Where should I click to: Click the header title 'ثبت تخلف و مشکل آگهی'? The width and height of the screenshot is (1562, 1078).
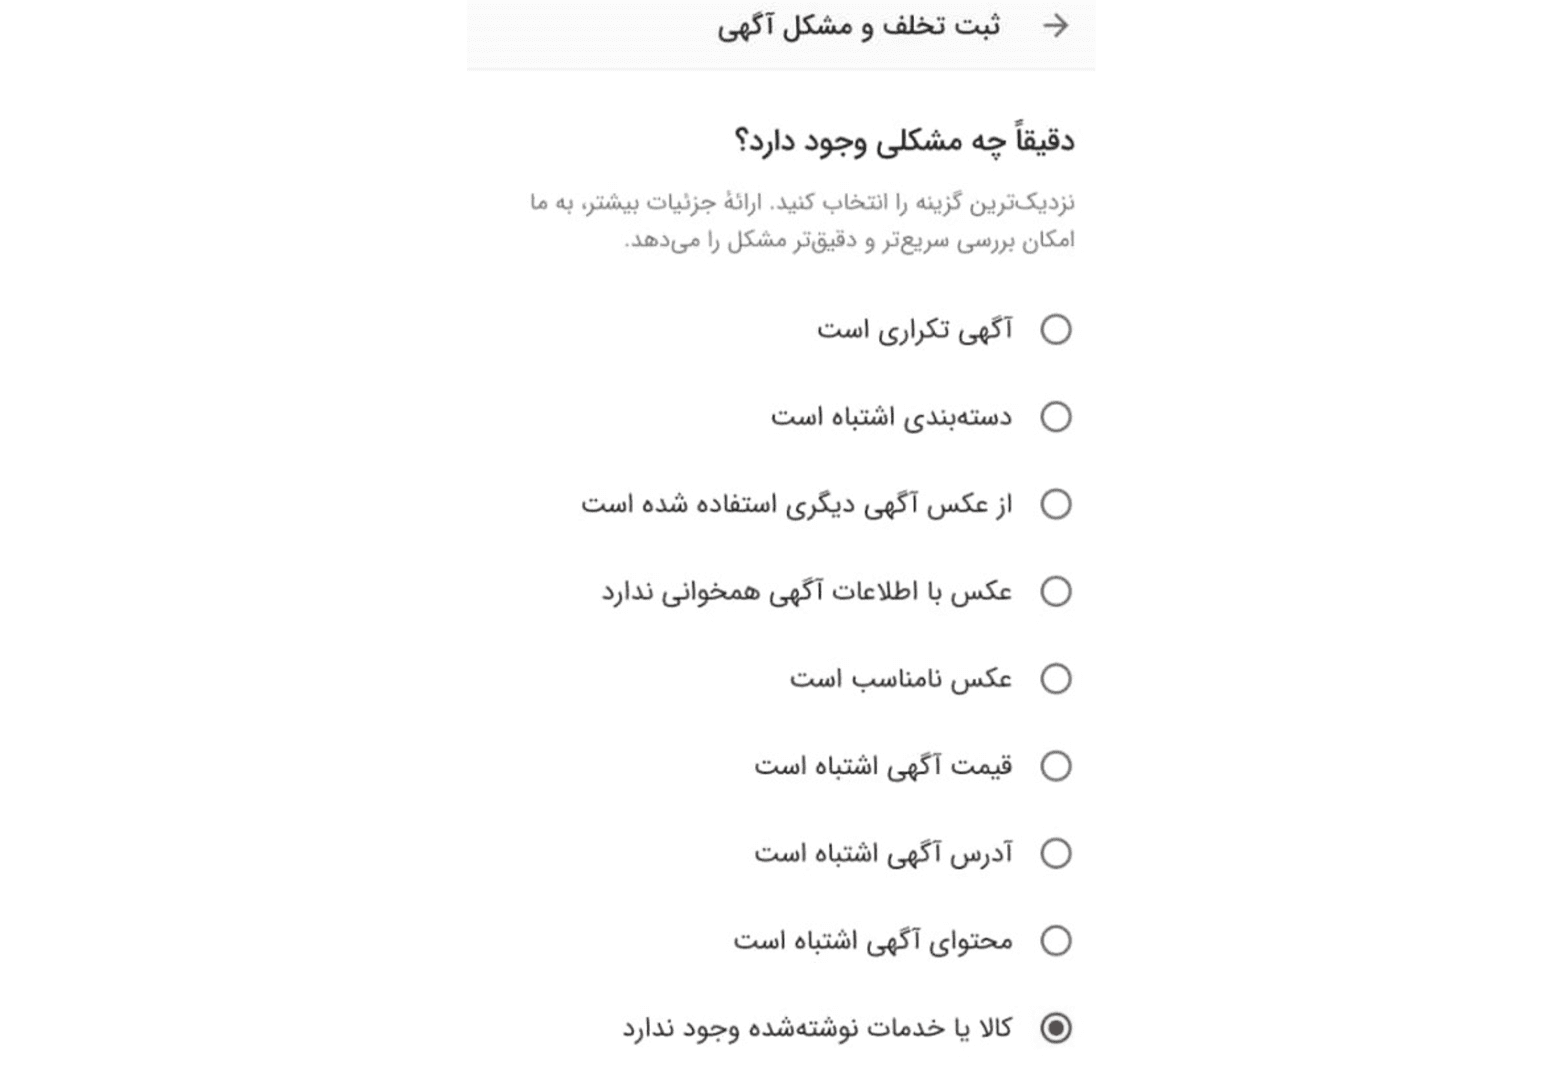point(858,26)
